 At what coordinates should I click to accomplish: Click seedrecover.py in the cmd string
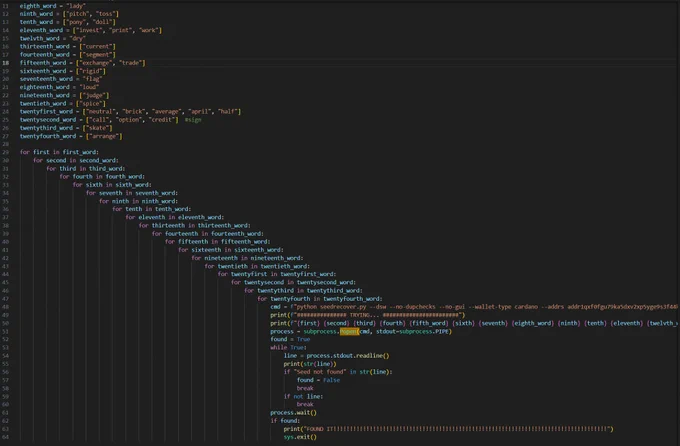(343, 307)
